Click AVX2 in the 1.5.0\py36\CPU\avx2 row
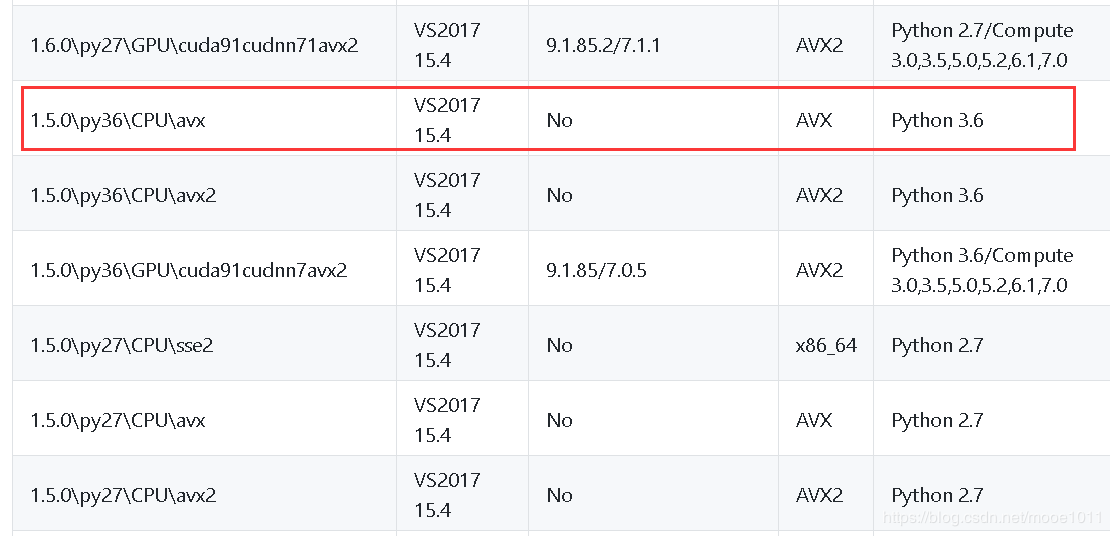The width and height of the screenshot is (1110, 536). pyautogui.click(x=819, y=195)
